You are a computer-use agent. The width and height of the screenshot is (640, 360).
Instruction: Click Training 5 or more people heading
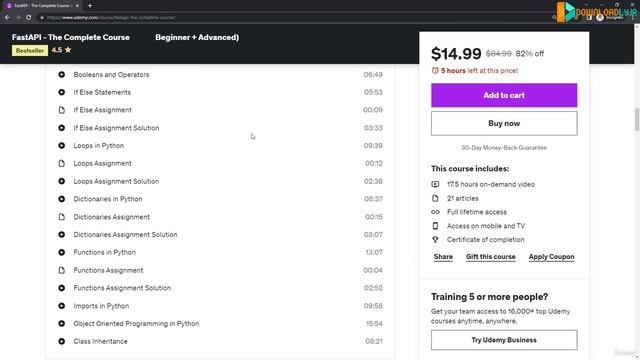pyautogui.click(x=489, y=297)
